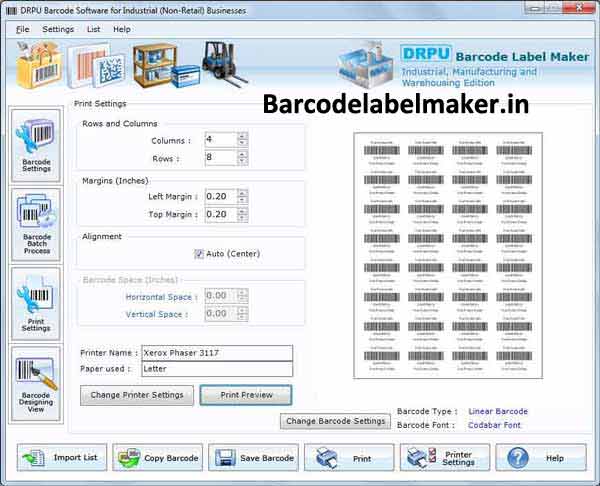This screenshot has width=600, height=486.
Task: Open the Barcode Batch Process icon
Action: pos(36,224)
